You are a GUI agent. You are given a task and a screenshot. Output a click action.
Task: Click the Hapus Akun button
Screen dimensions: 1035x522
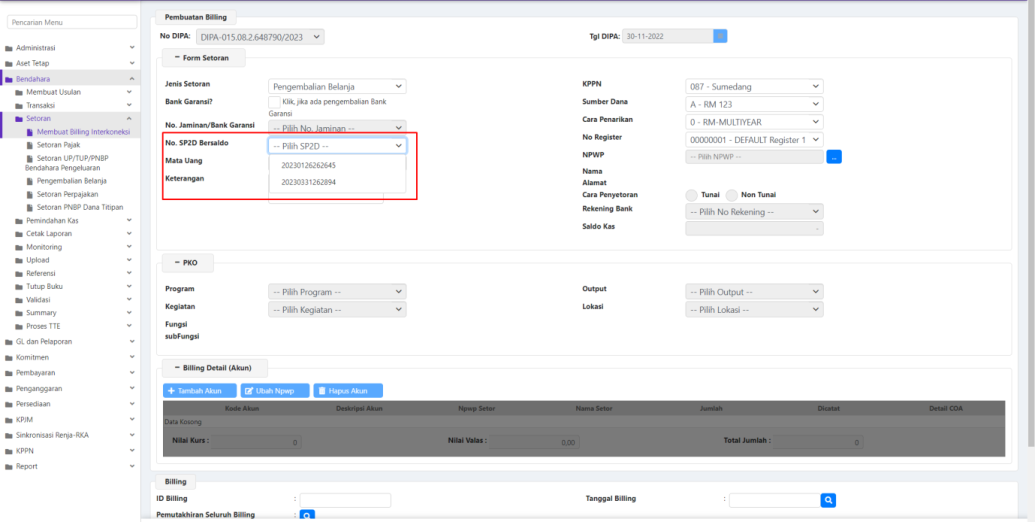pos(348,391)
